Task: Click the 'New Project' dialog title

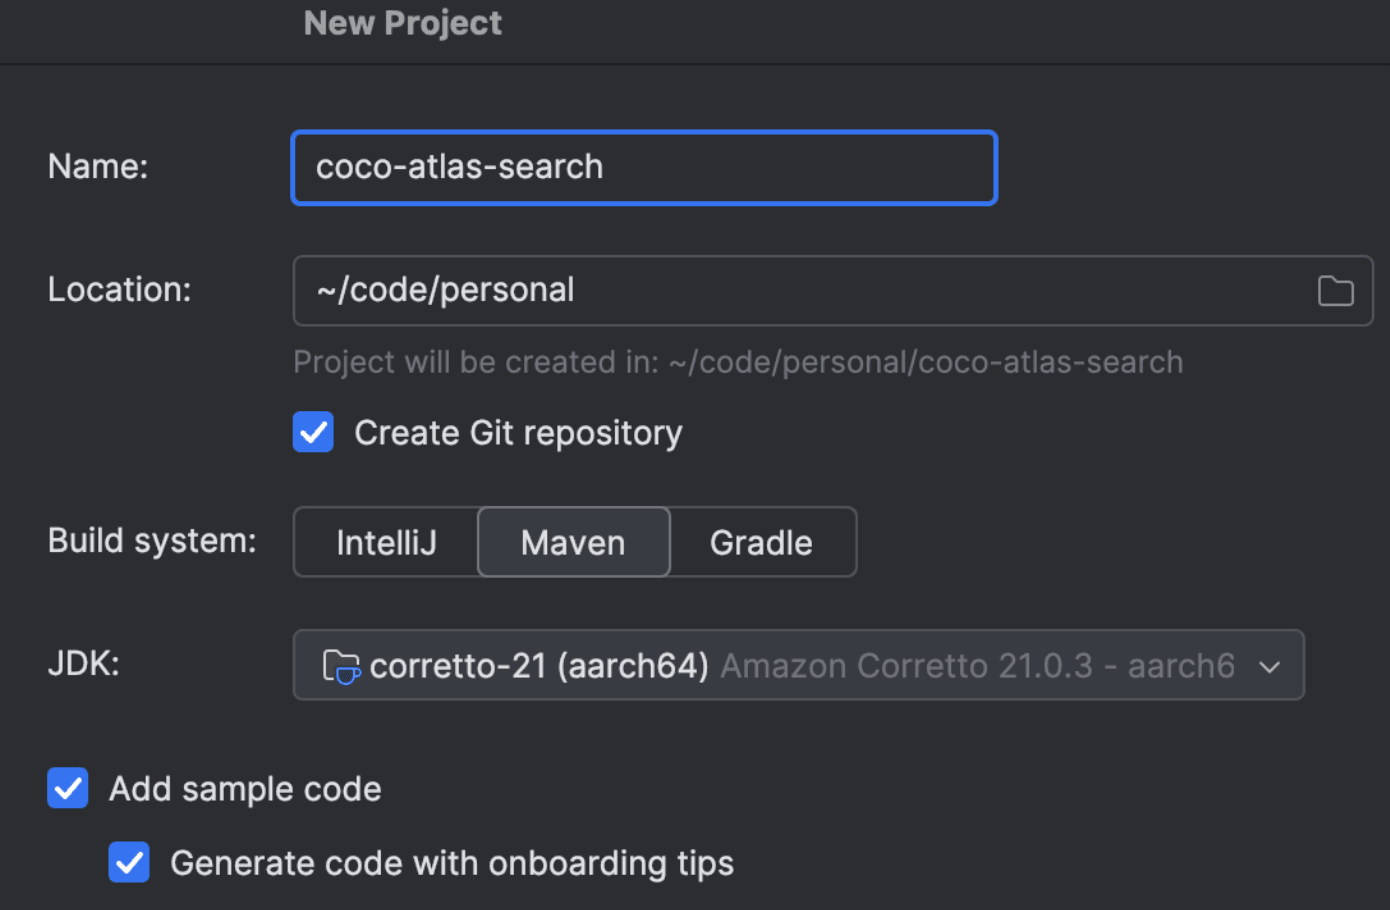Action: (x=402, y=23)
